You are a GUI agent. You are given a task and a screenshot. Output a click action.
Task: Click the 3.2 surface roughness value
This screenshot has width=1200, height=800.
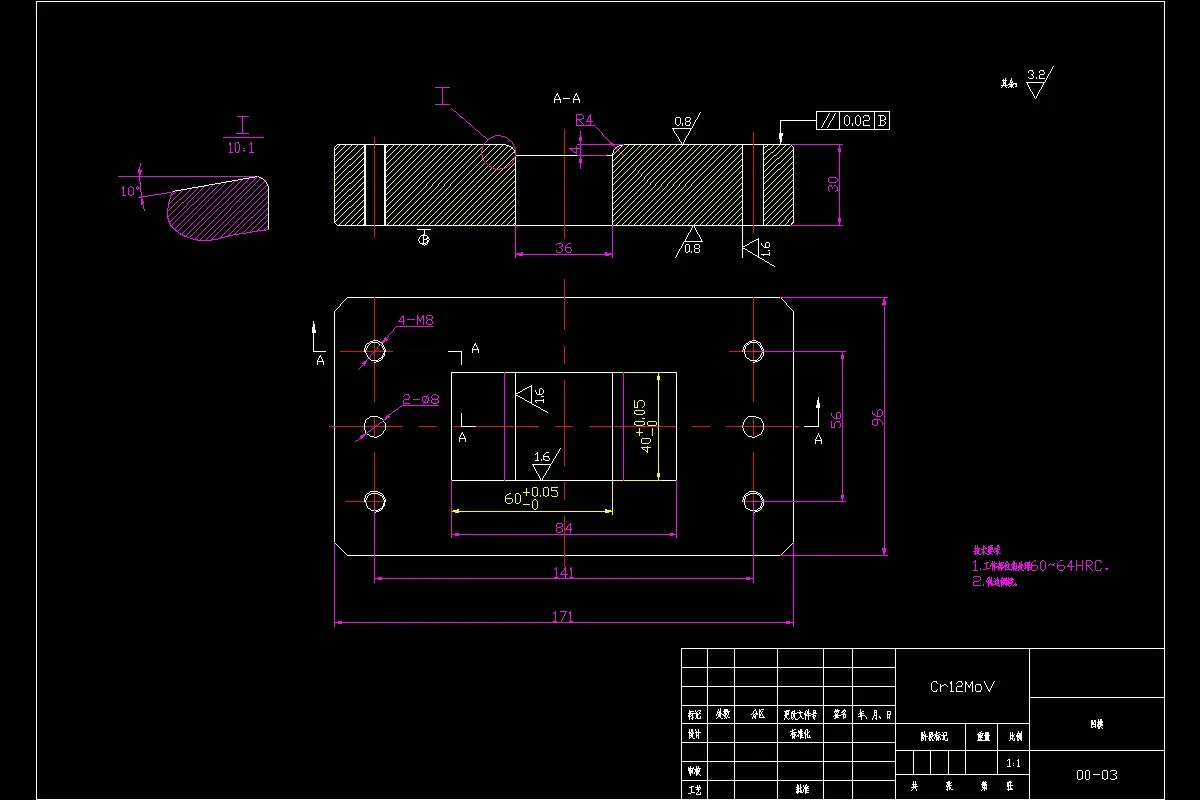(1036, 74)
